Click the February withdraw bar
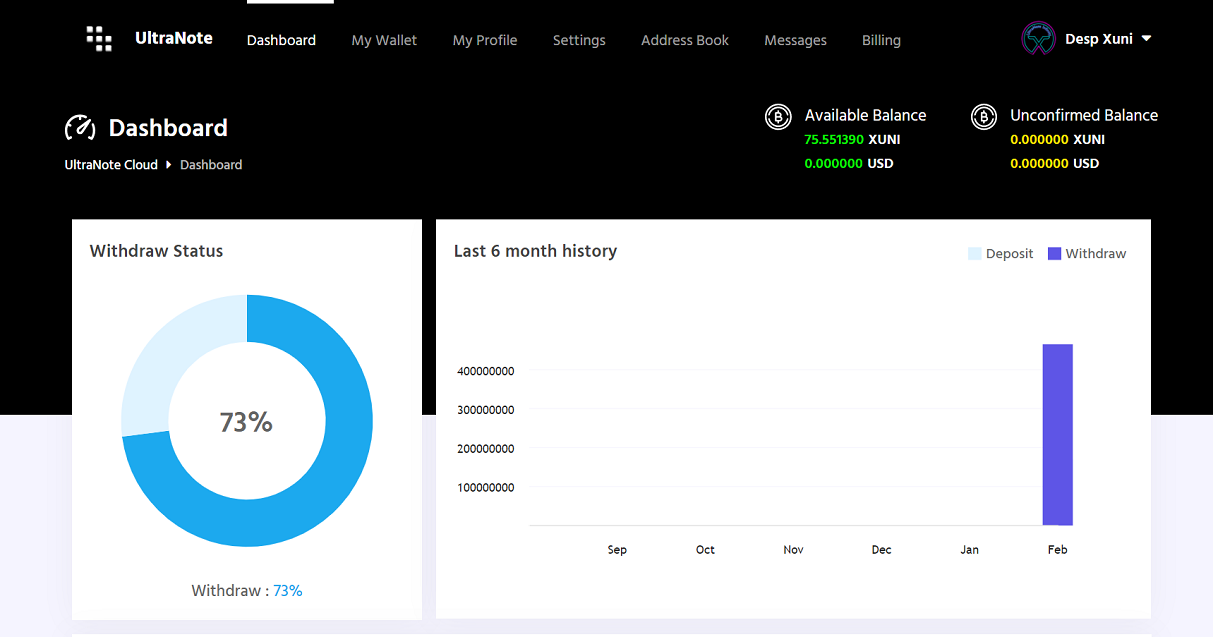1213x637 pixels. [1058, 435]
